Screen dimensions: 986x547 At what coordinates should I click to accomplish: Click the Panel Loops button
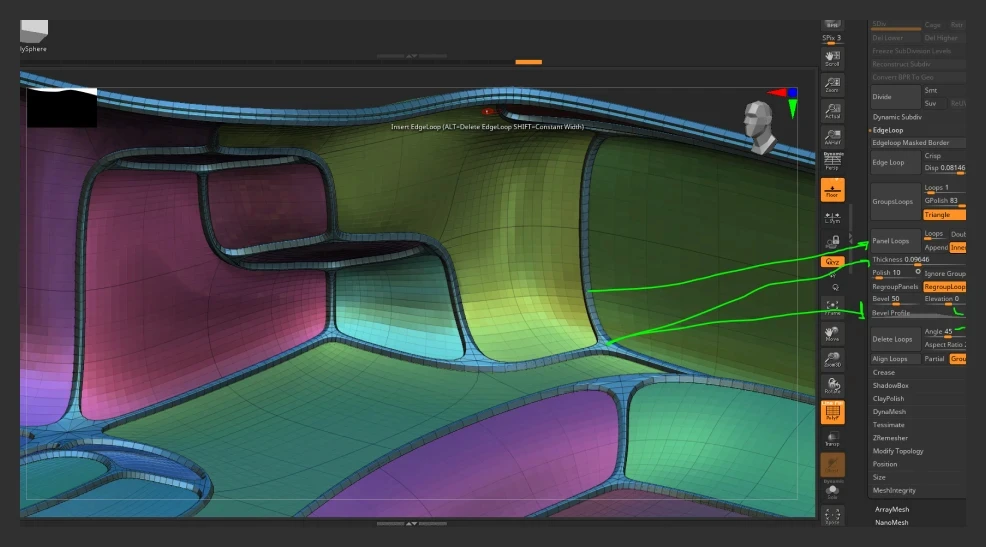coord(894,241)
